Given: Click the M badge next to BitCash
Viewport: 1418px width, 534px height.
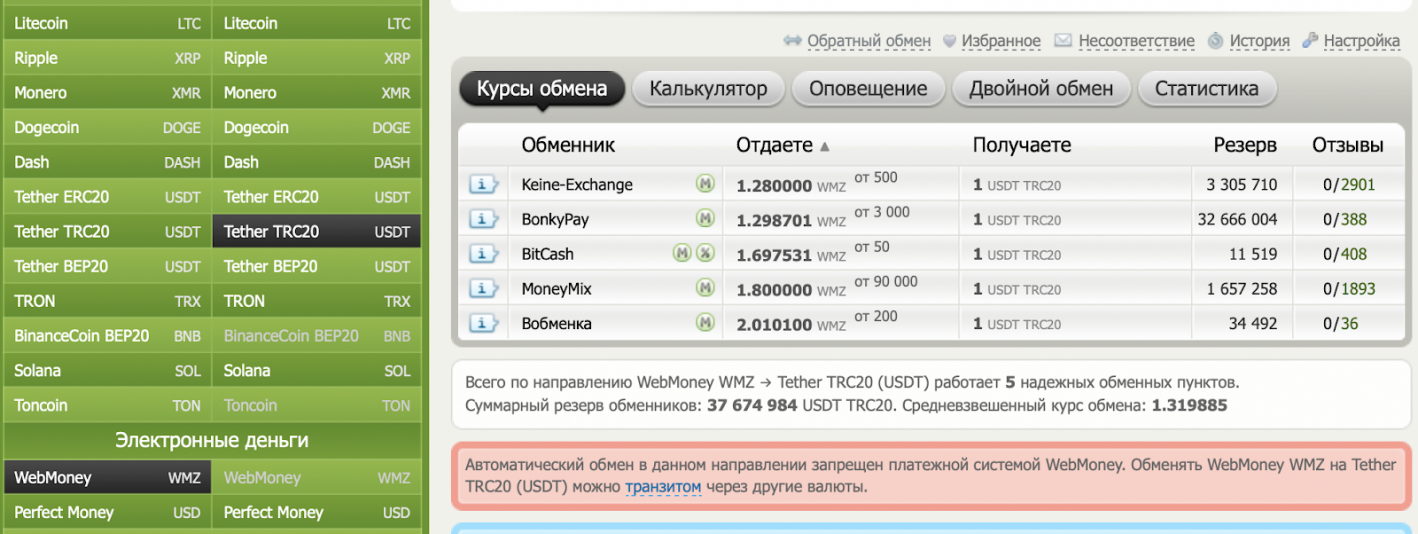Looking at the screenshot, I should coord(683,253).
